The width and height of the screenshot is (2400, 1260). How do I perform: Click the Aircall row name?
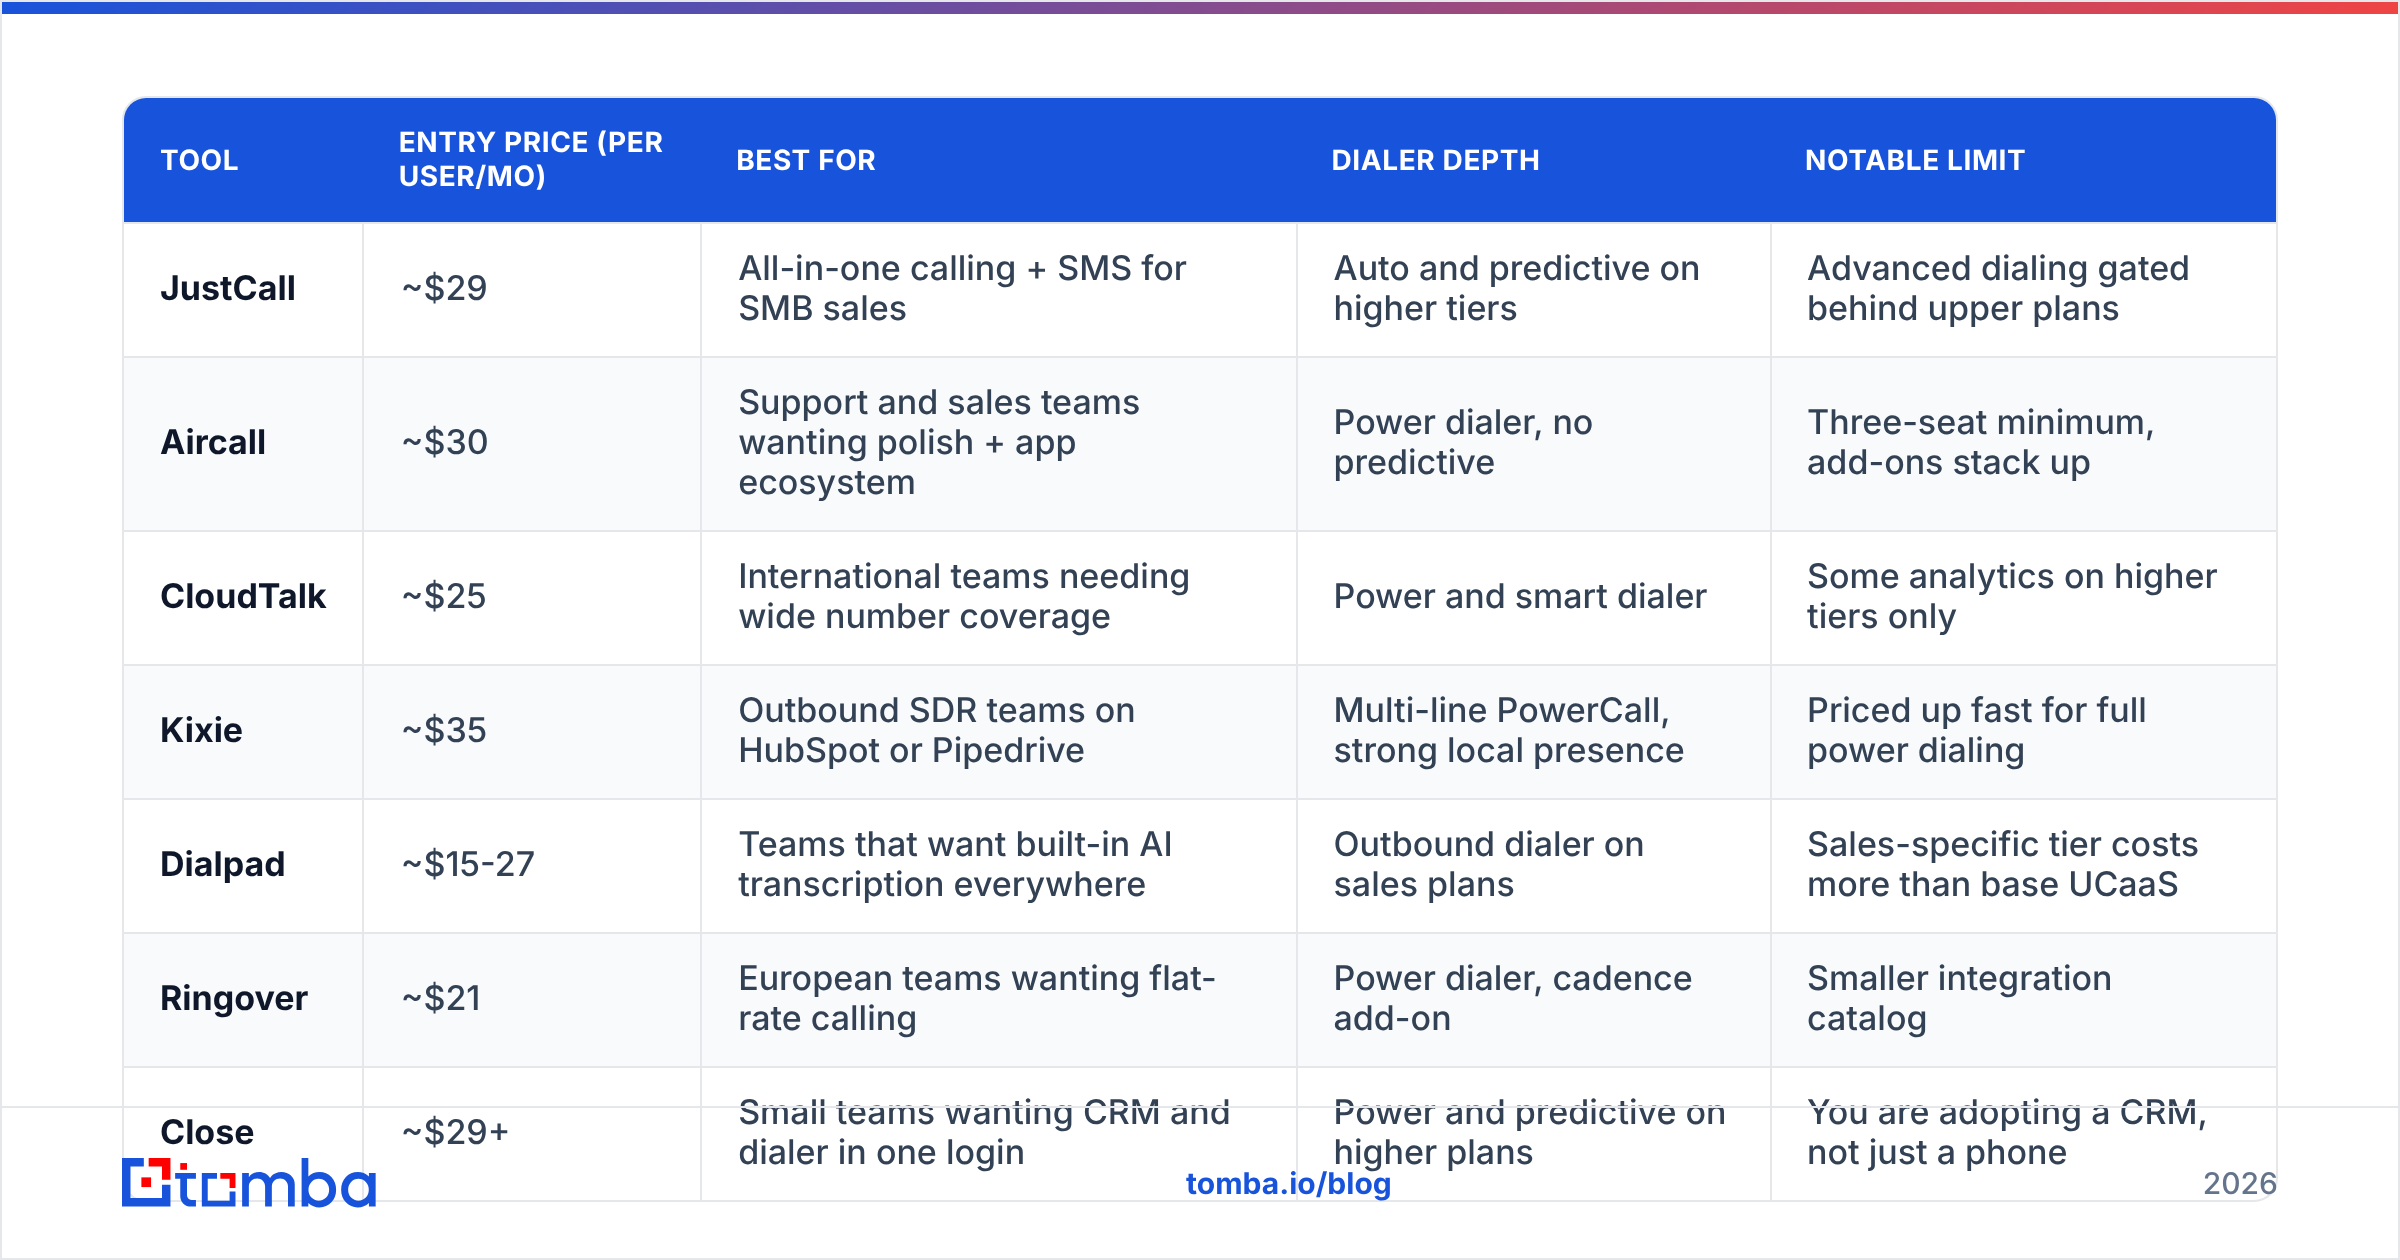click(x=213, y=442)
